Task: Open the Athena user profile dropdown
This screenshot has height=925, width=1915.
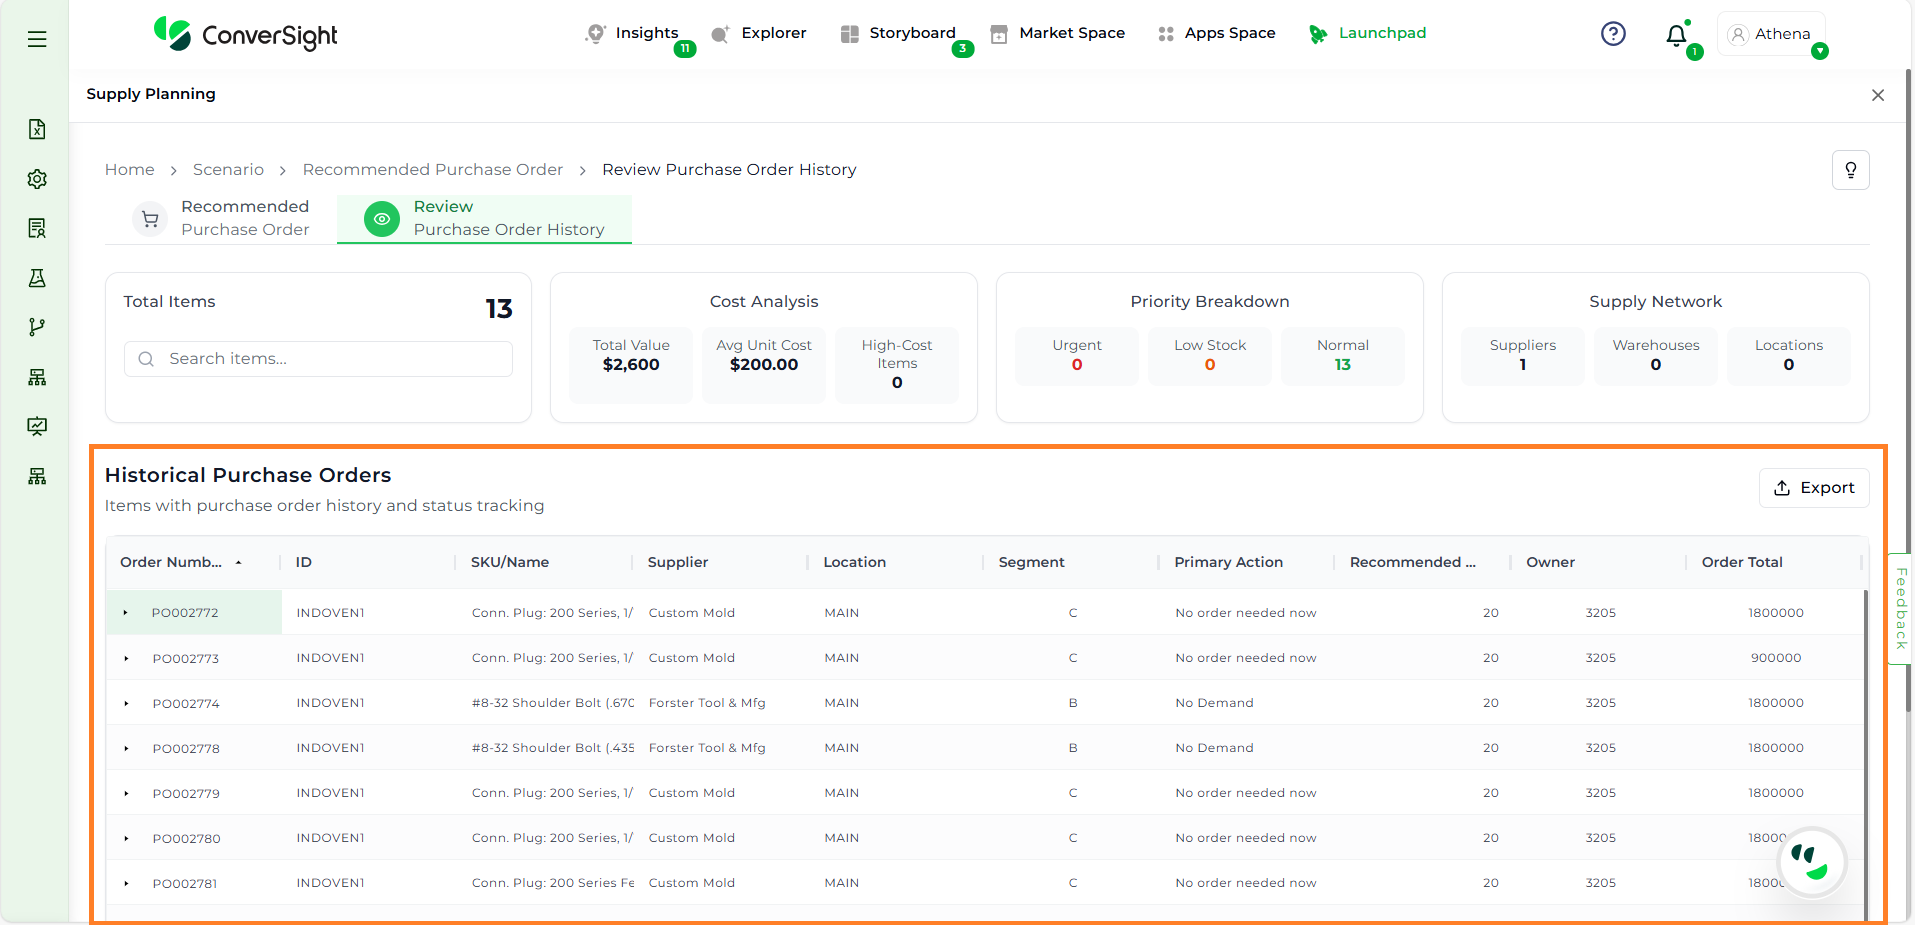Action: coord(1771,34)
